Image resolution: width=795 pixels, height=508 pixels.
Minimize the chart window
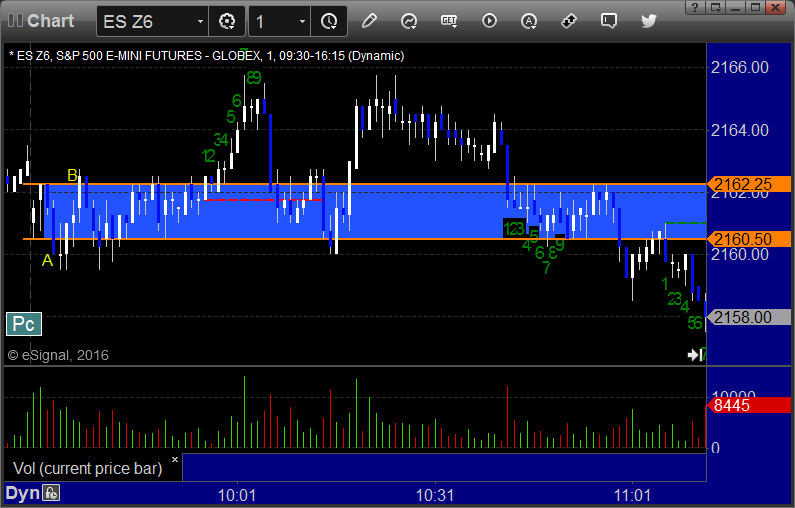tap(736, 7)
